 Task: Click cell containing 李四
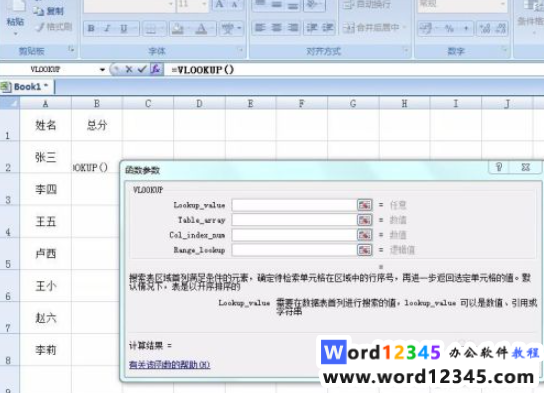click(x=45, y=189)
